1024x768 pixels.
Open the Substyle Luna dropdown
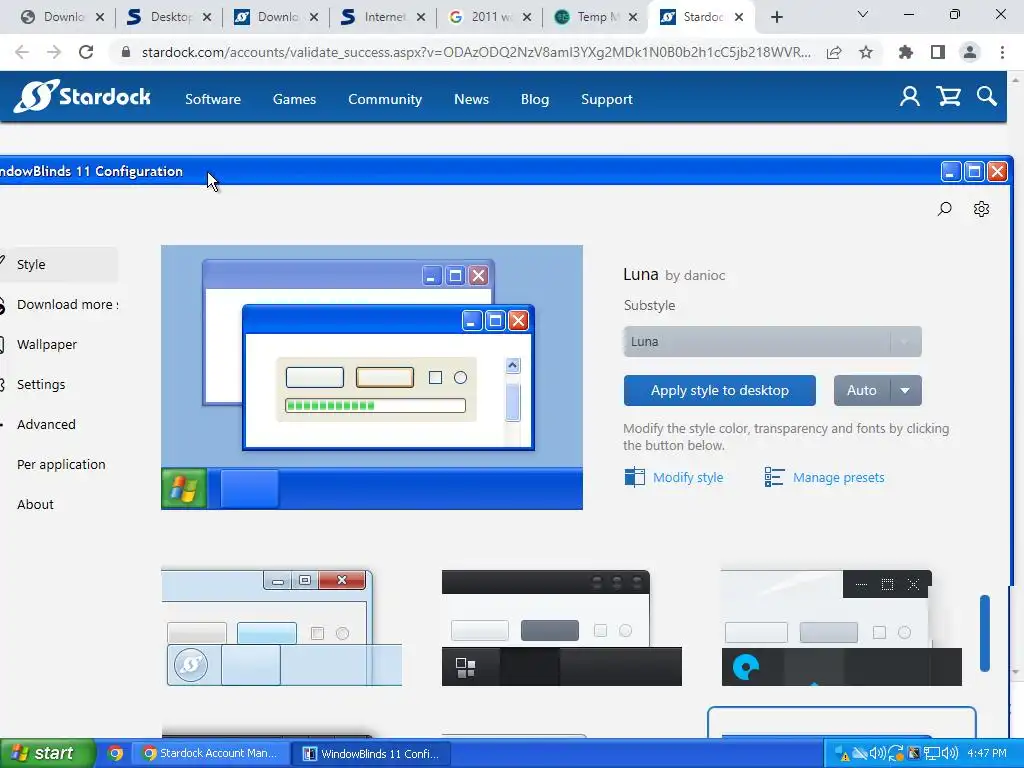coord(772,342)
